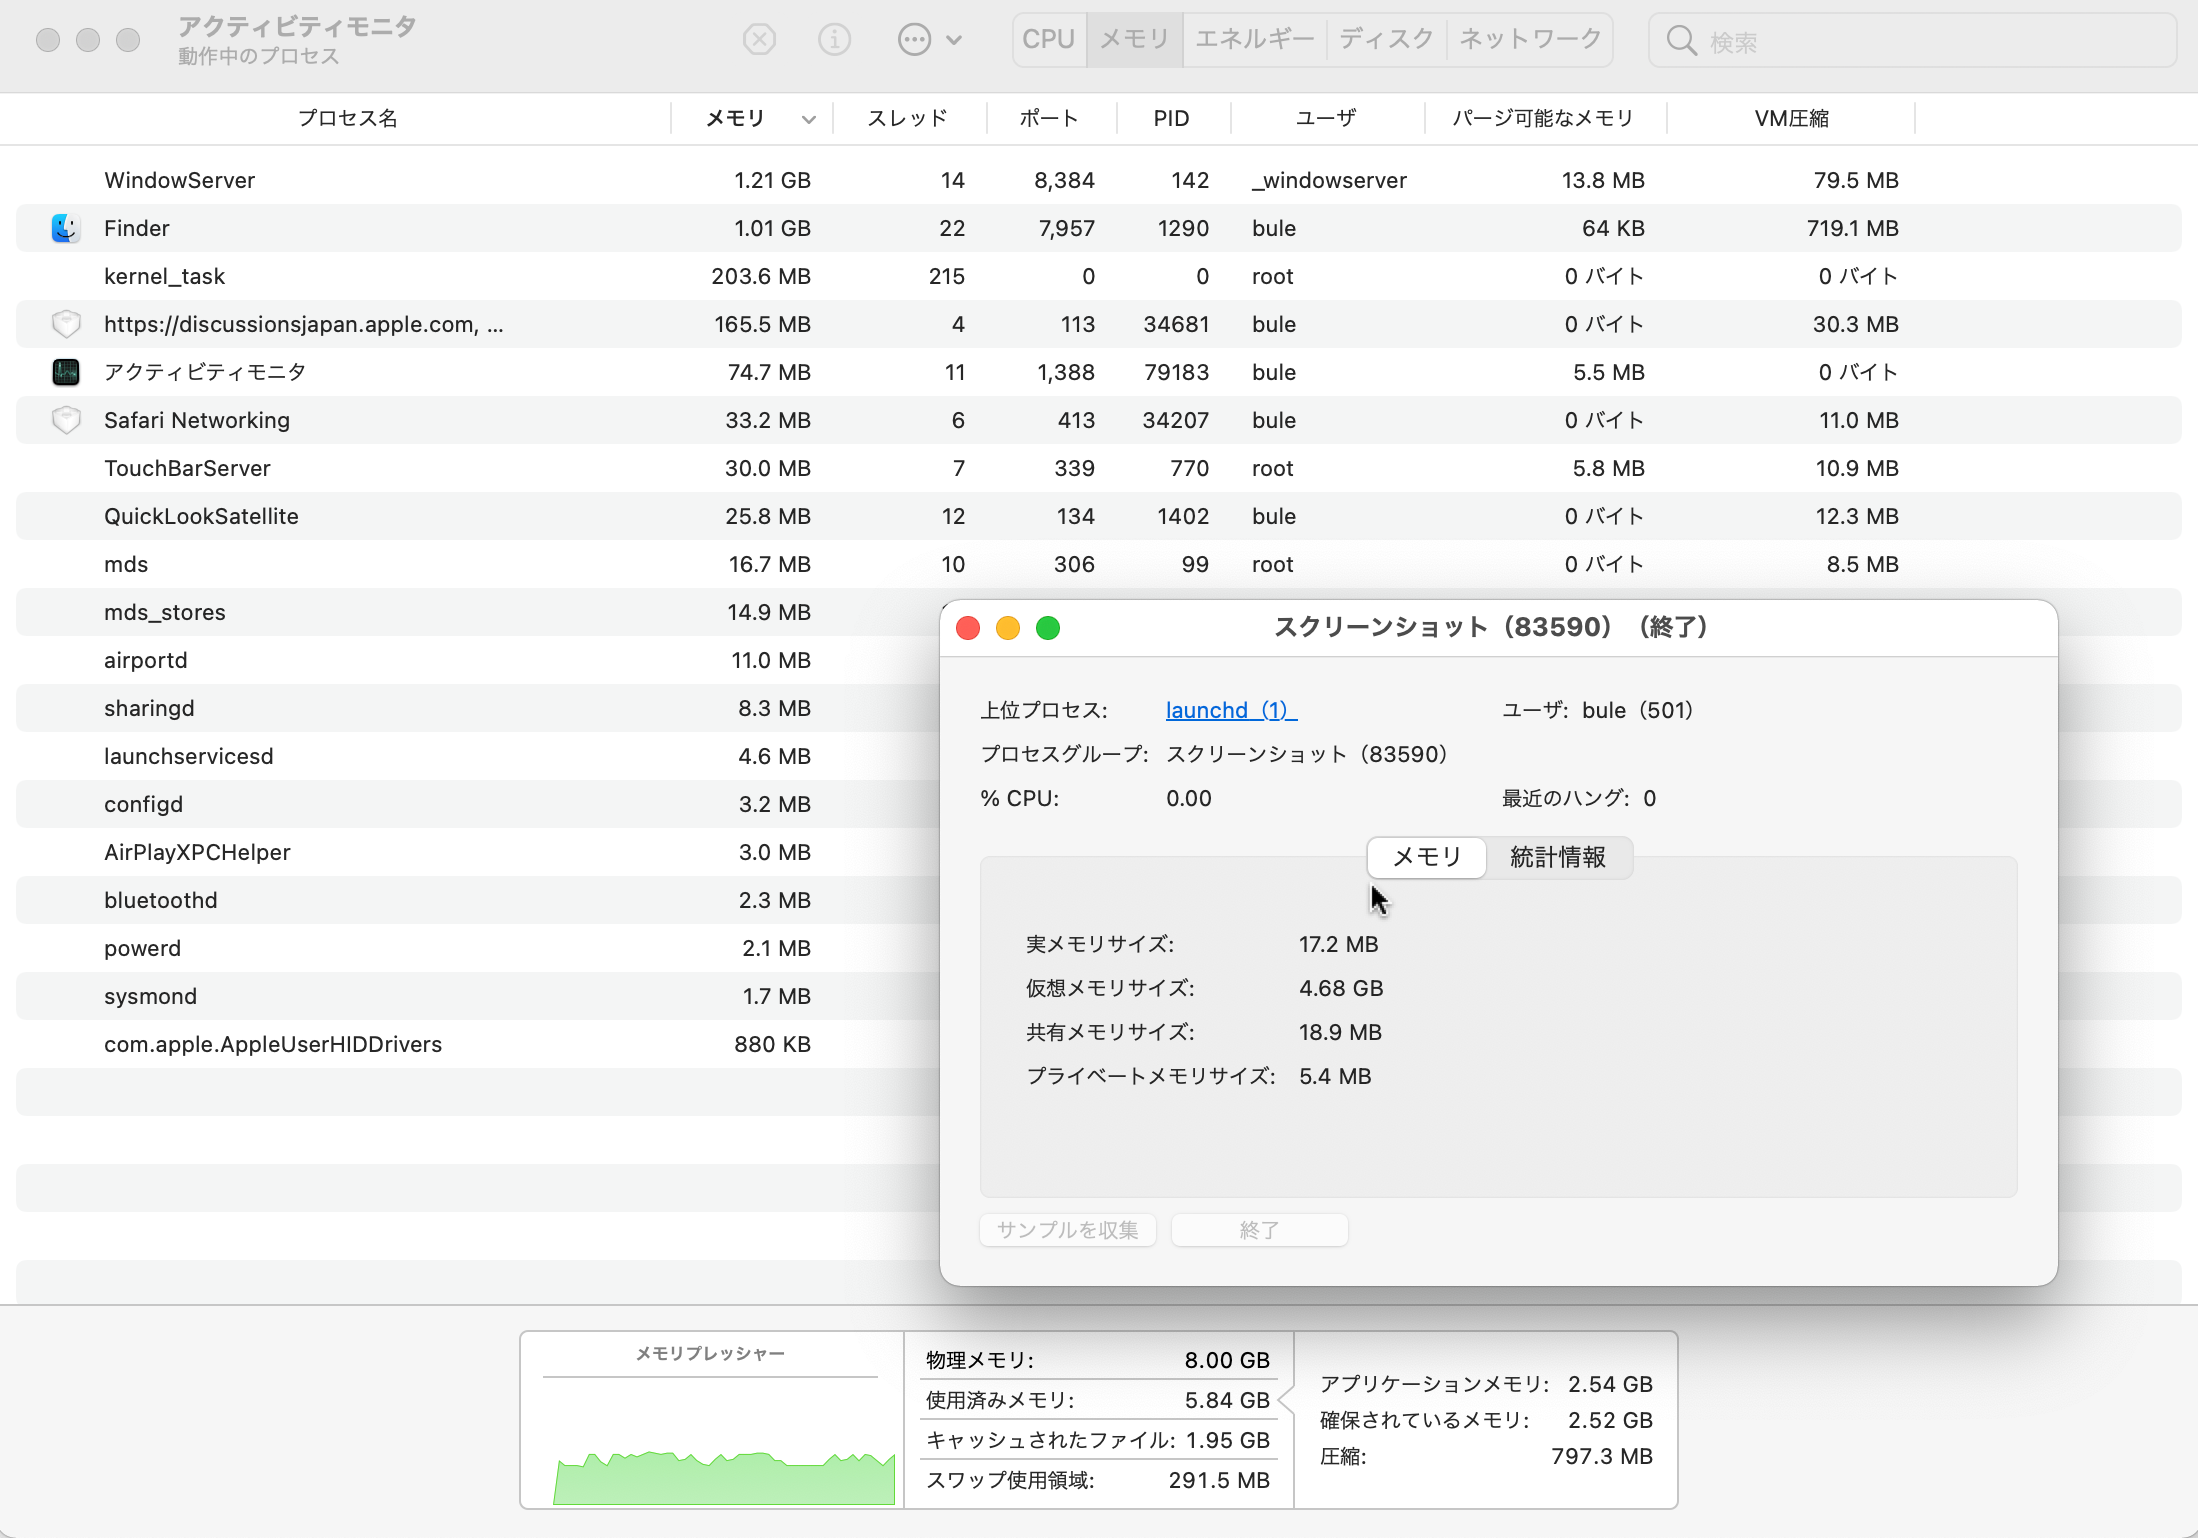Switch to the CPU tab
This screenshot has width=2198, height=1538.
[1048, 39]
